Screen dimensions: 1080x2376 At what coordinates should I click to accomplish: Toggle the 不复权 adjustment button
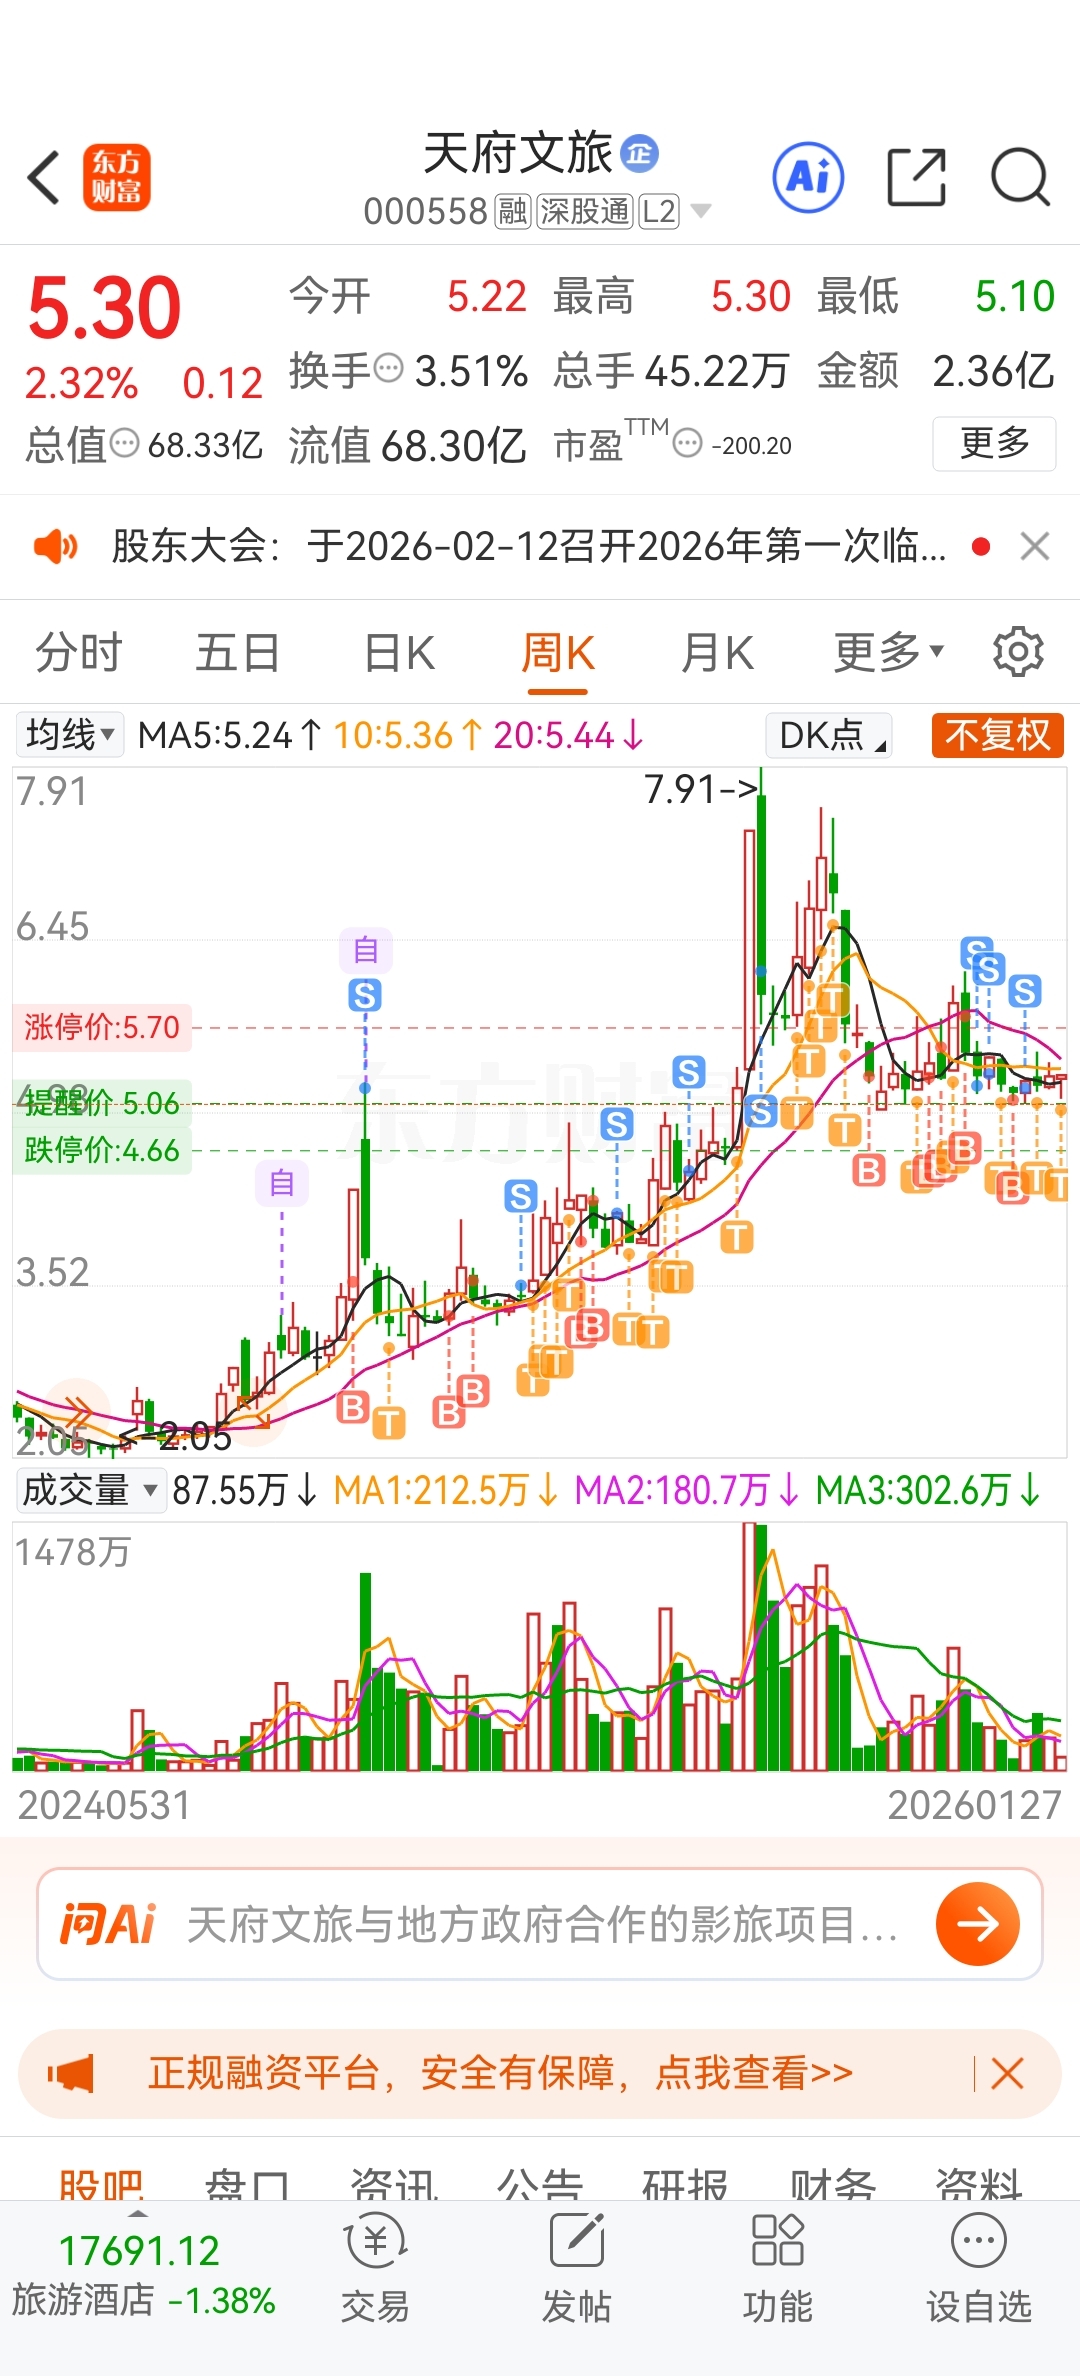pos(997,735)
